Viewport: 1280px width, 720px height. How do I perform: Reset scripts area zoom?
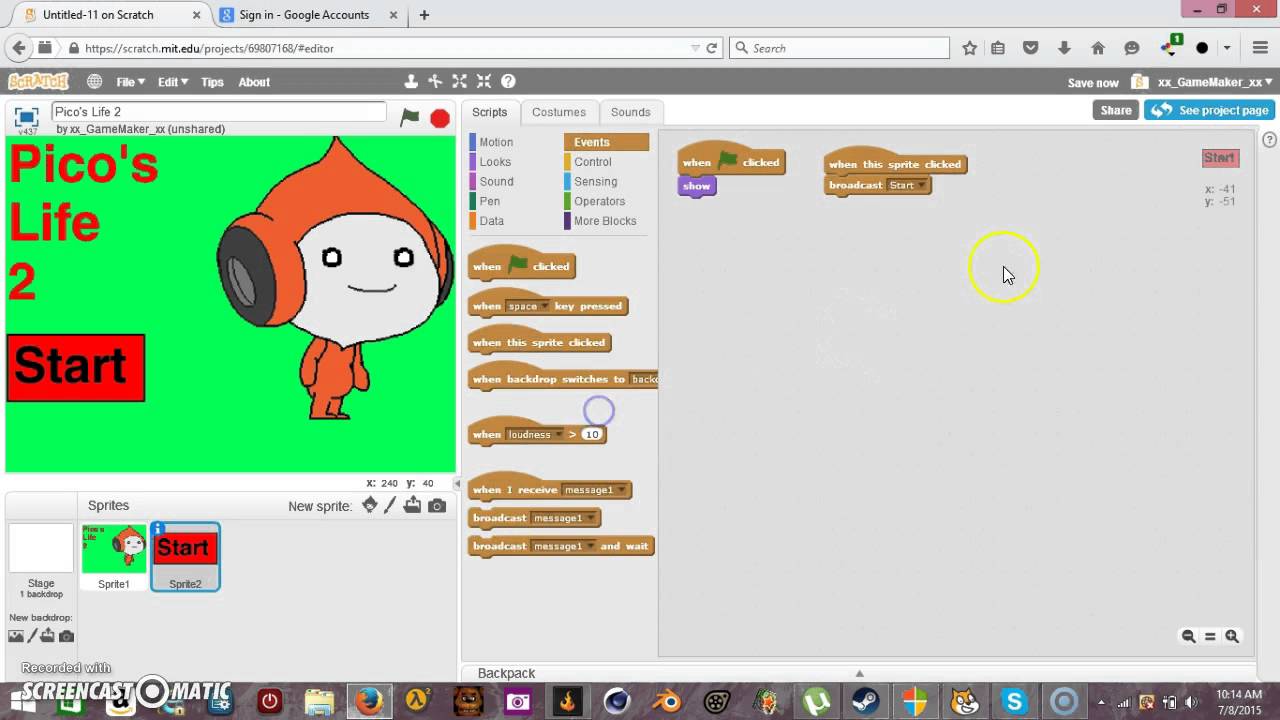[x=1210, y=636]
